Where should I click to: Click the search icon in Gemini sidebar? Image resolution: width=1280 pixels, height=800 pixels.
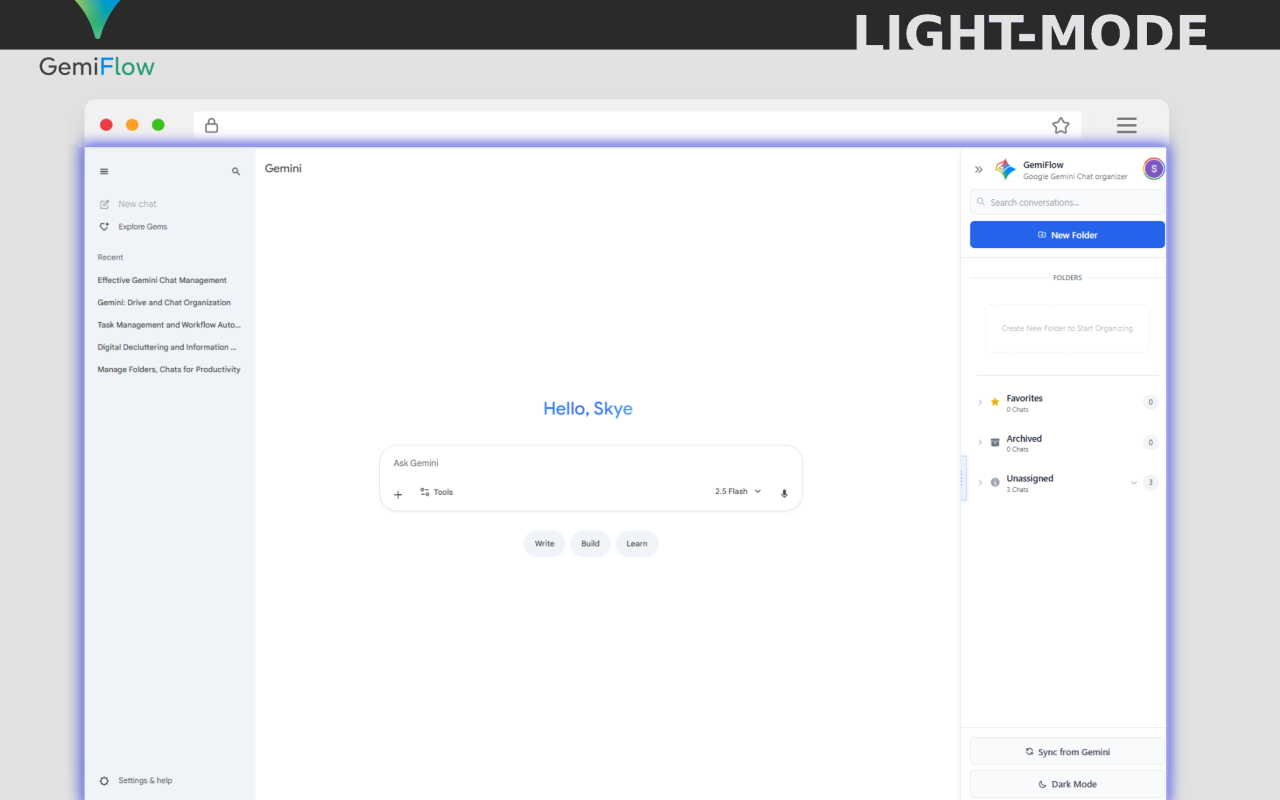click(x=236, y=172)
